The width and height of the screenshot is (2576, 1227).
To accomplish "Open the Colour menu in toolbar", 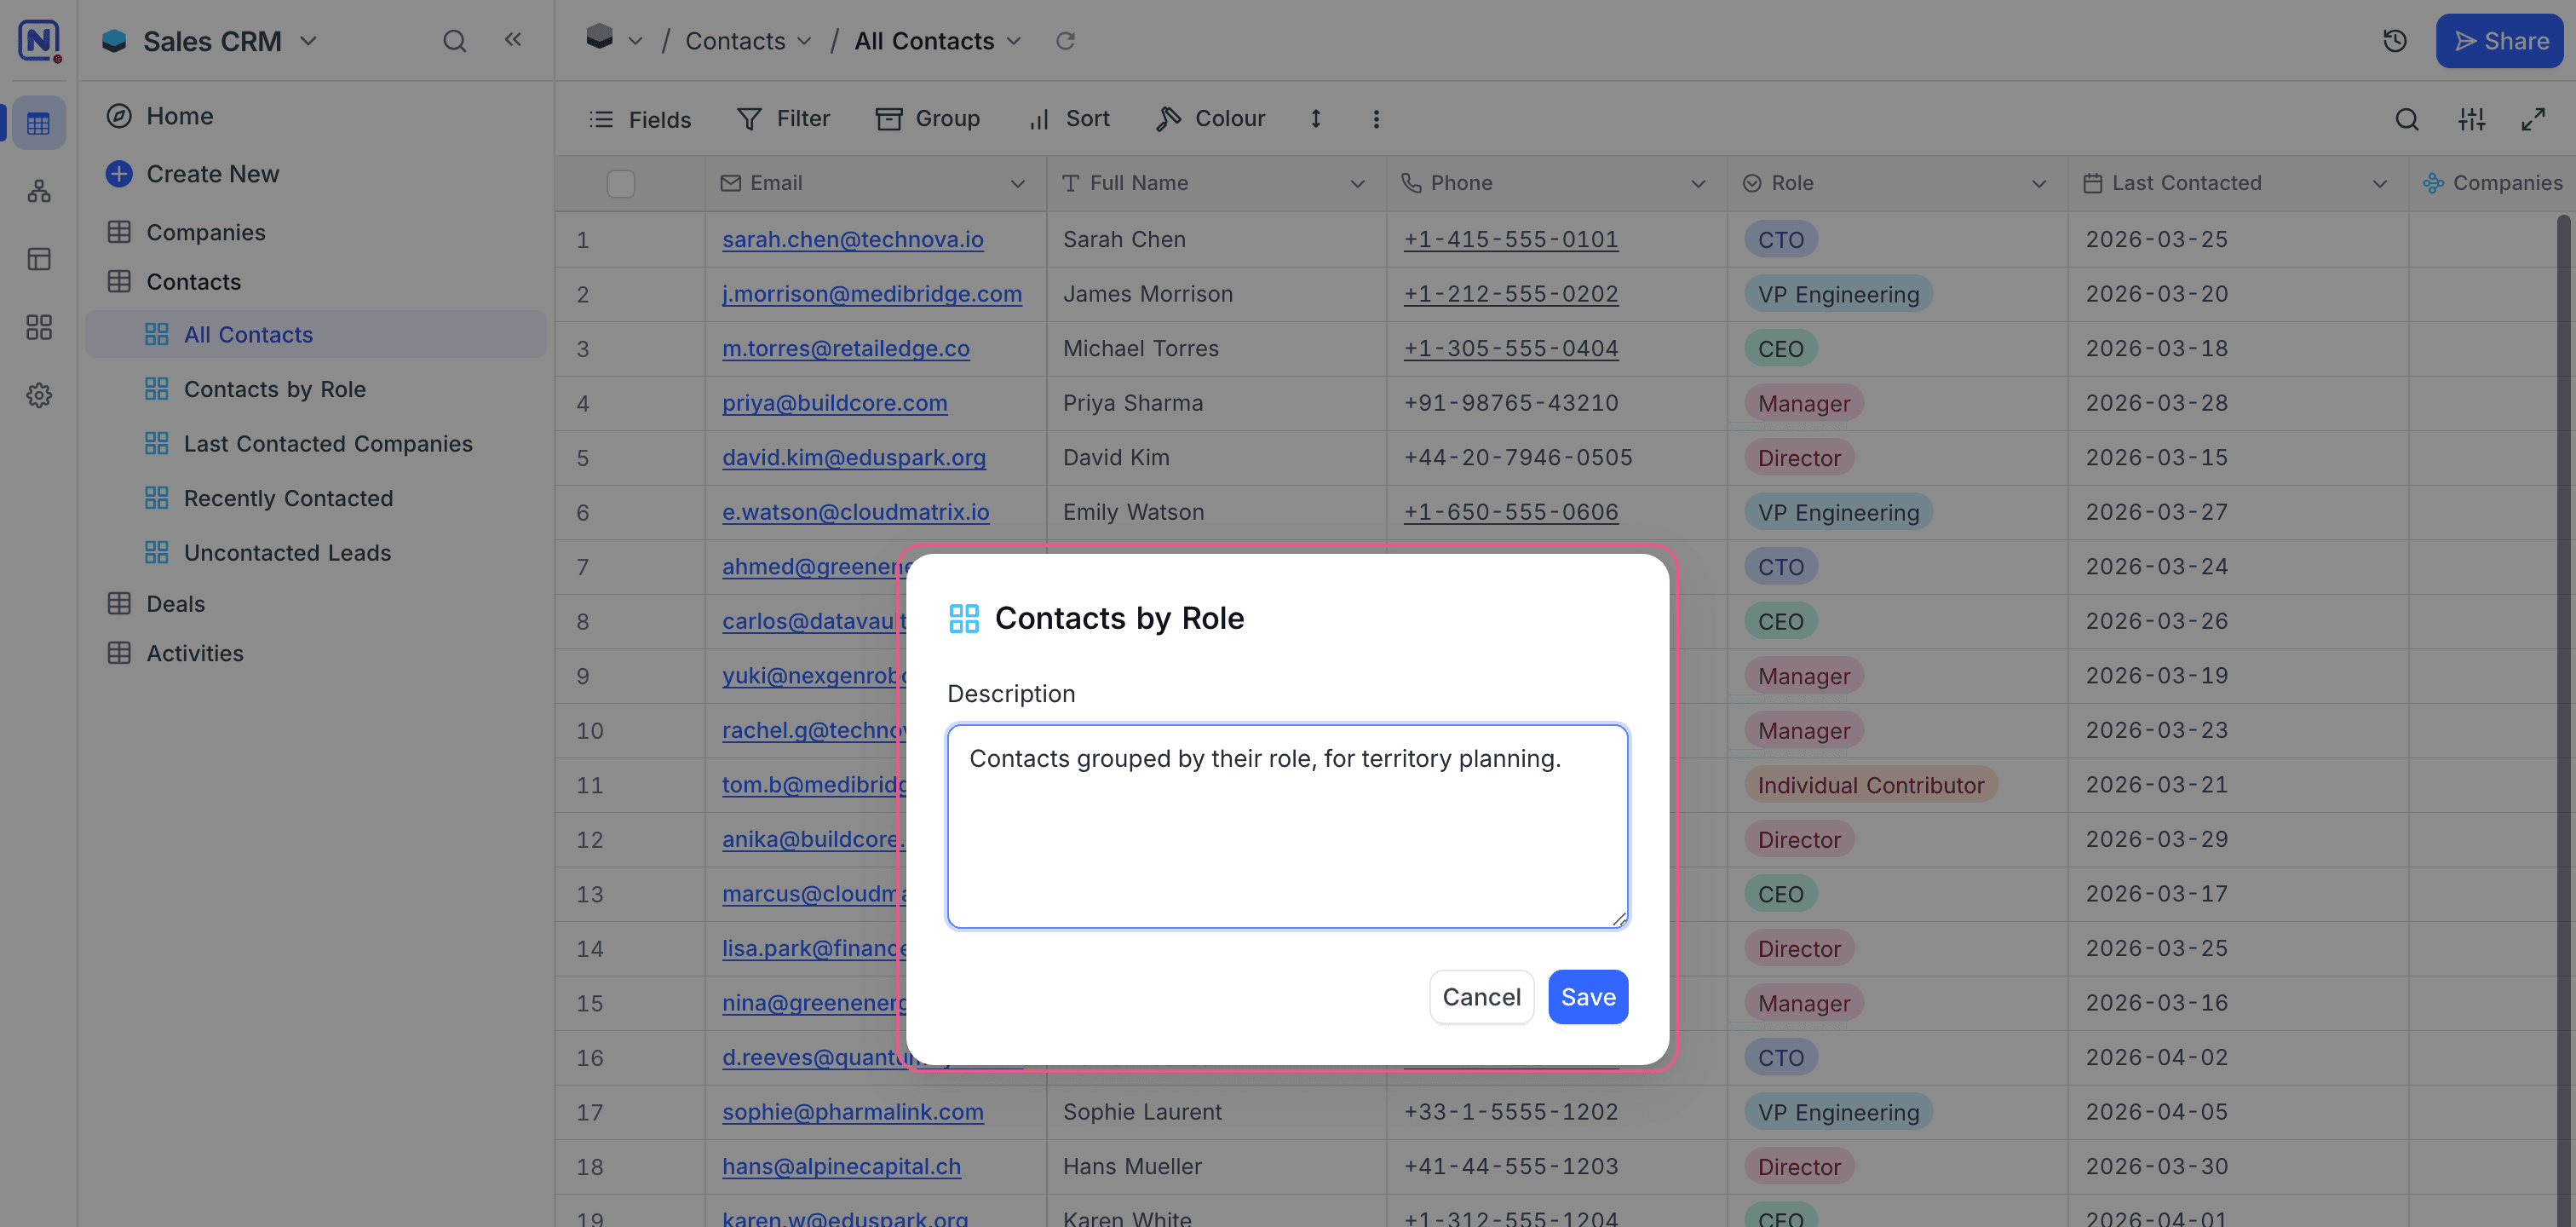I will [1210, 119].
